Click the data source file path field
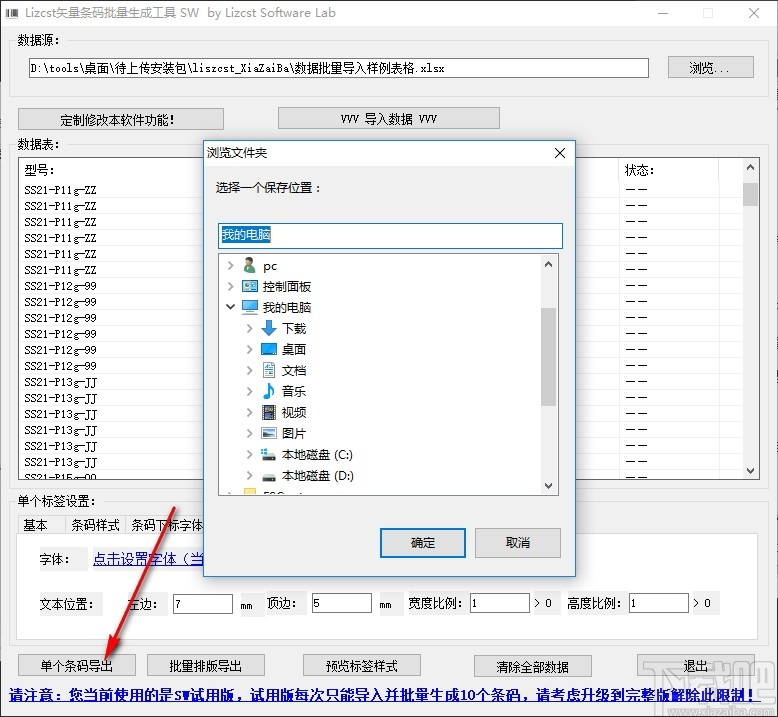This screenshot has height=717, width=778. pos(338,68)
